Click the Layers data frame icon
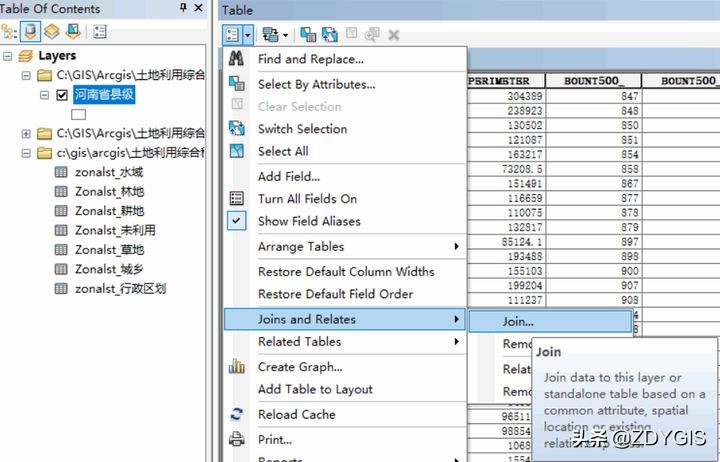The image size is (720, 462). pos(26,56)
